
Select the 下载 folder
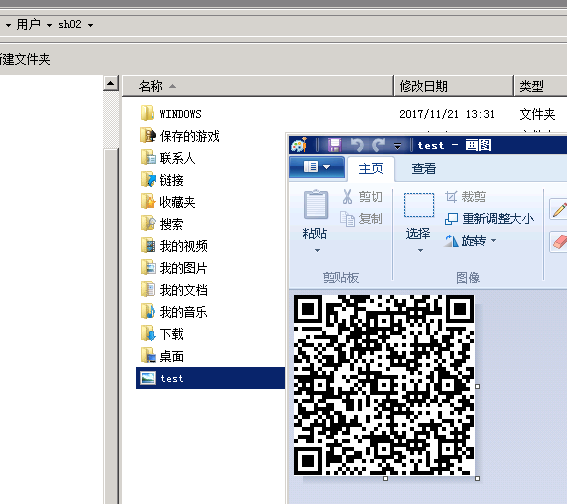(162, 334)
